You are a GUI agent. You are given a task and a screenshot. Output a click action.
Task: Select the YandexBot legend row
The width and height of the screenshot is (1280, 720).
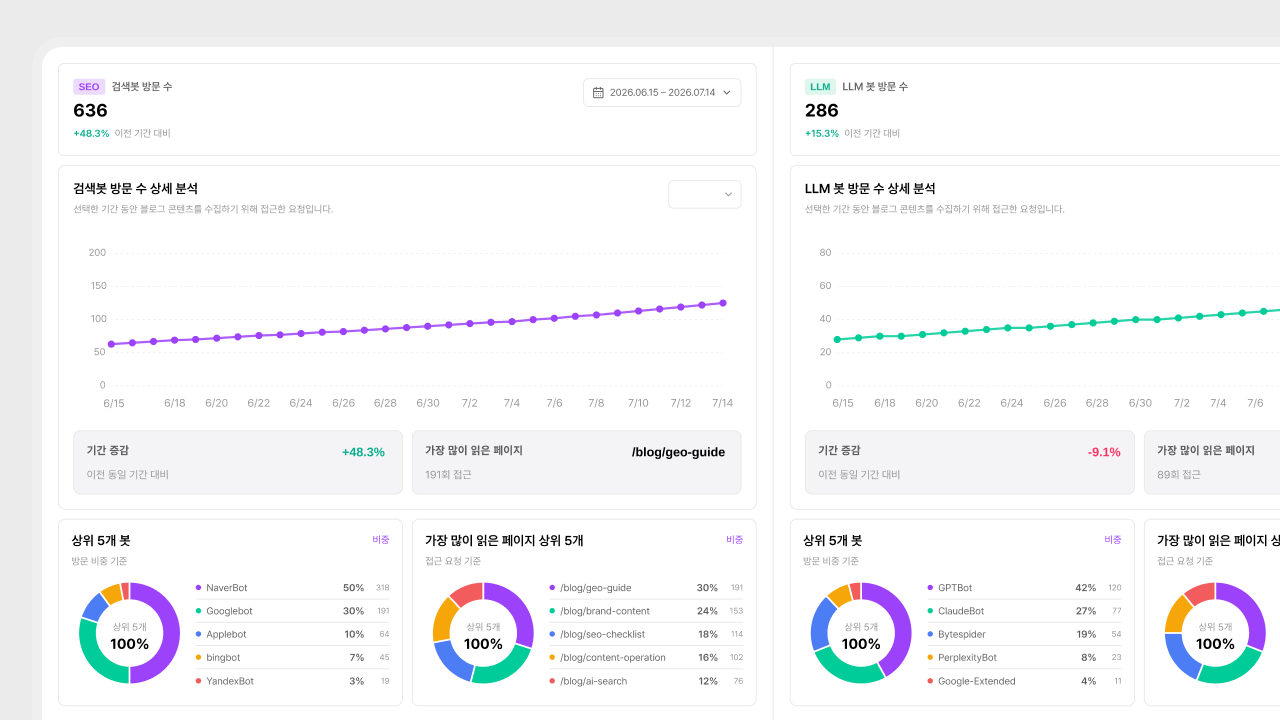point(292,681)
